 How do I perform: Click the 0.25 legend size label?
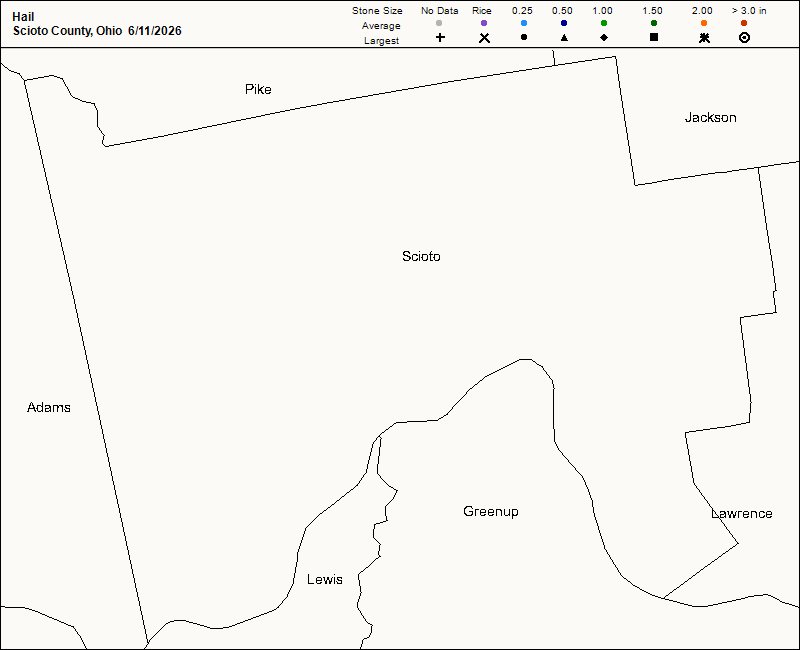[522, 11]
